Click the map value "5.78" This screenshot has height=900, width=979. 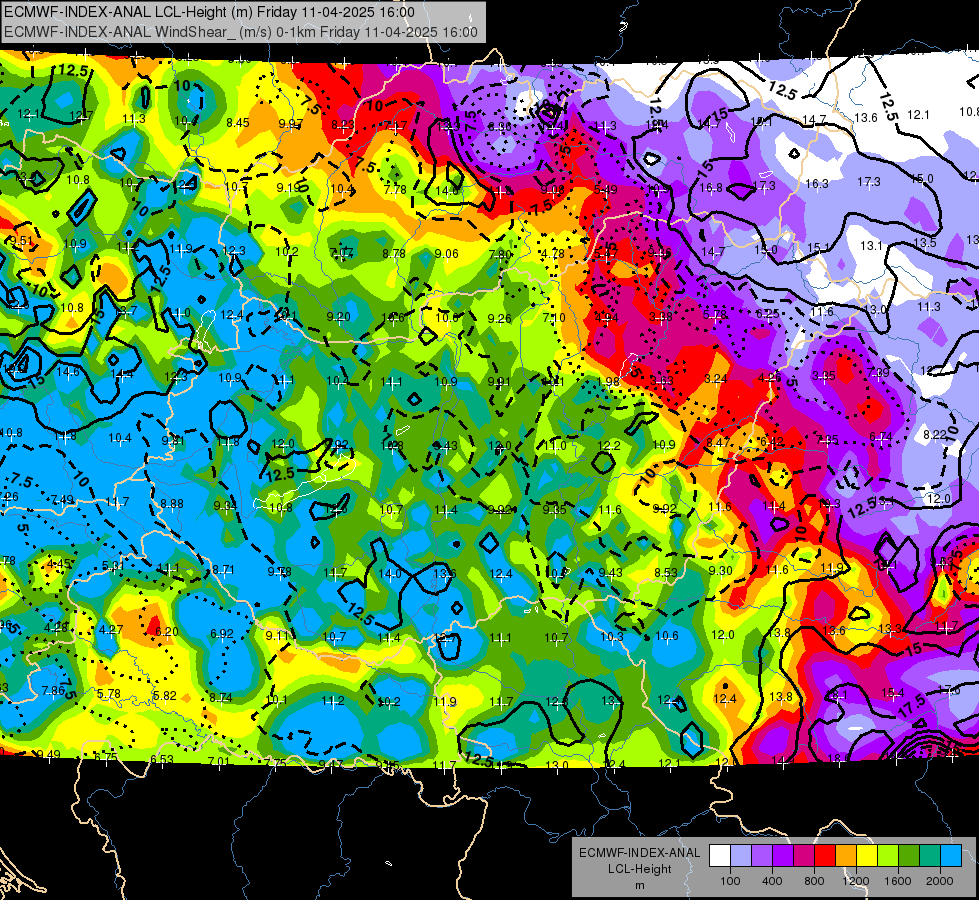109,694
